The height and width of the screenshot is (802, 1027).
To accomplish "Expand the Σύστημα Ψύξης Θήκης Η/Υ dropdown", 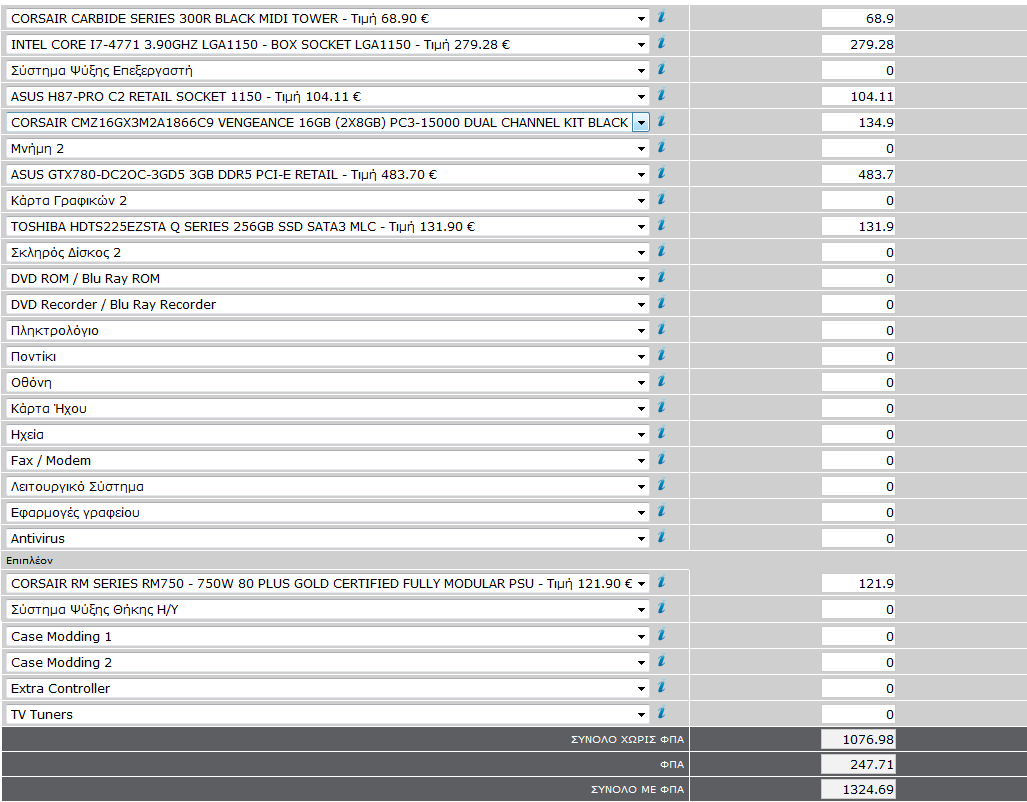I will 327,609.
